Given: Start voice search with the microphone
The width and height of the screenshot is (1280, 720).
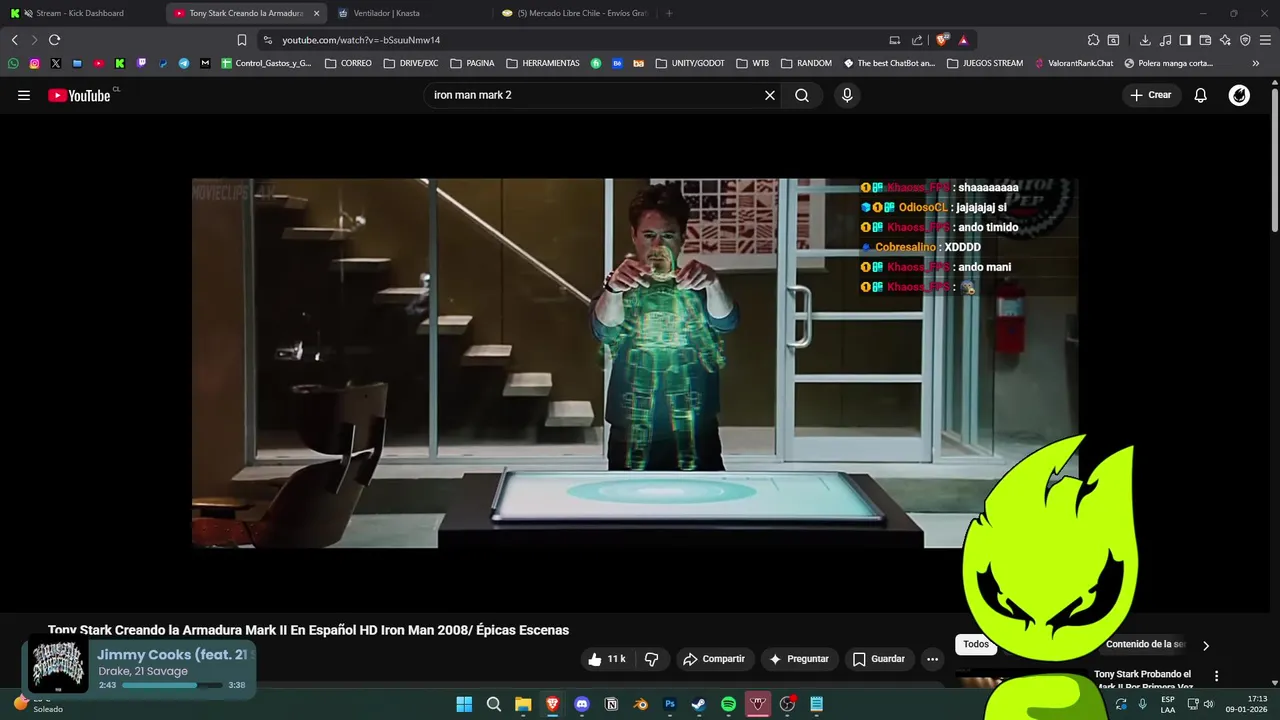Looking at the screenshot, I should 847,95.
